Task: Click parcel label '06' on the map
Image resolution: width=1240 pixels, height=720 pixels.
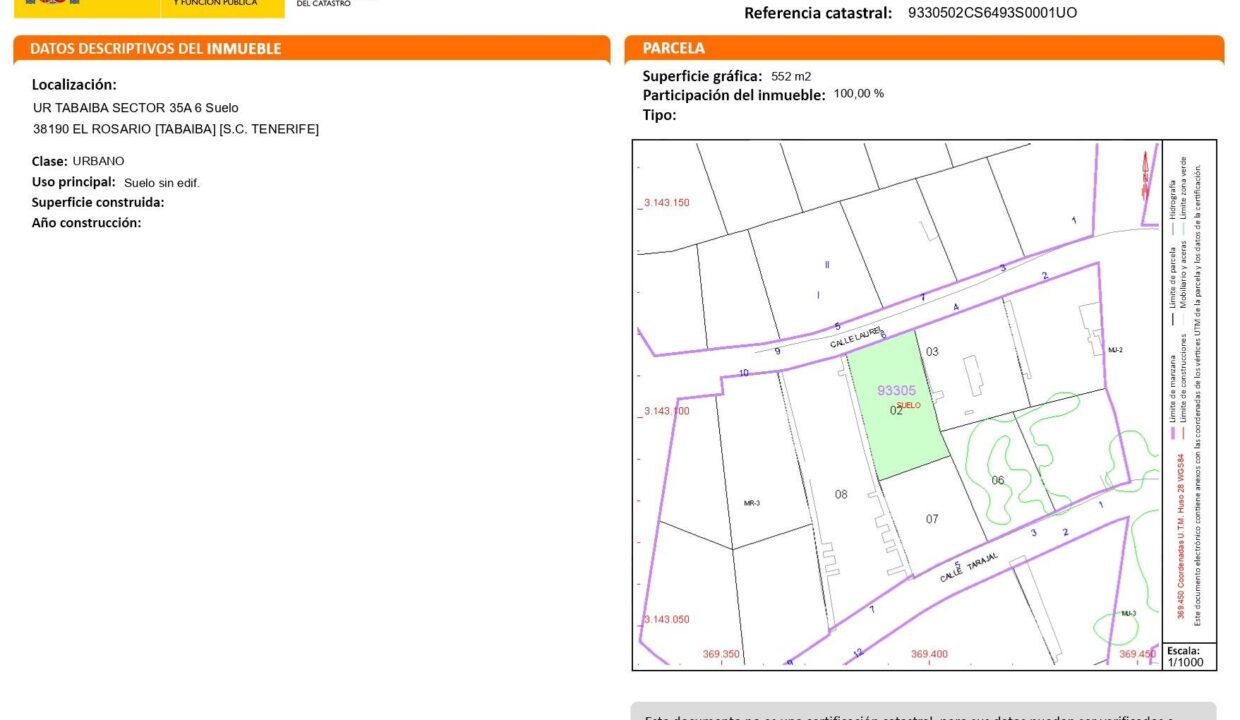Action: [x=997, y=481]
